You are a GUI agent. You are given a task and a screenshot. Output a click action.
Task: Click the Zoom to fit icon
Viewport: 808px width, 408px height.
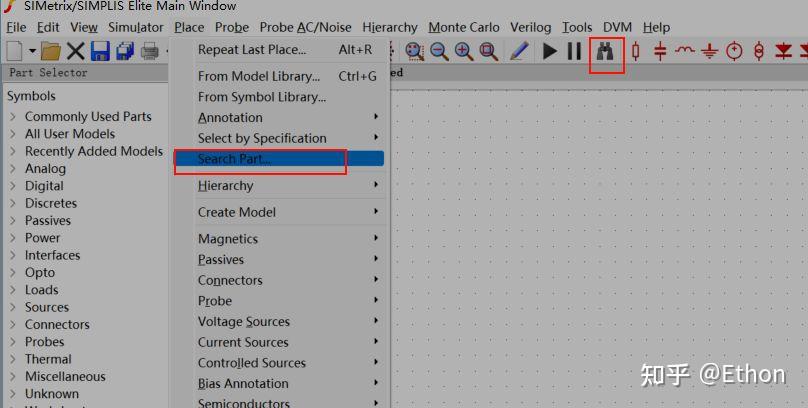point(489,51)
